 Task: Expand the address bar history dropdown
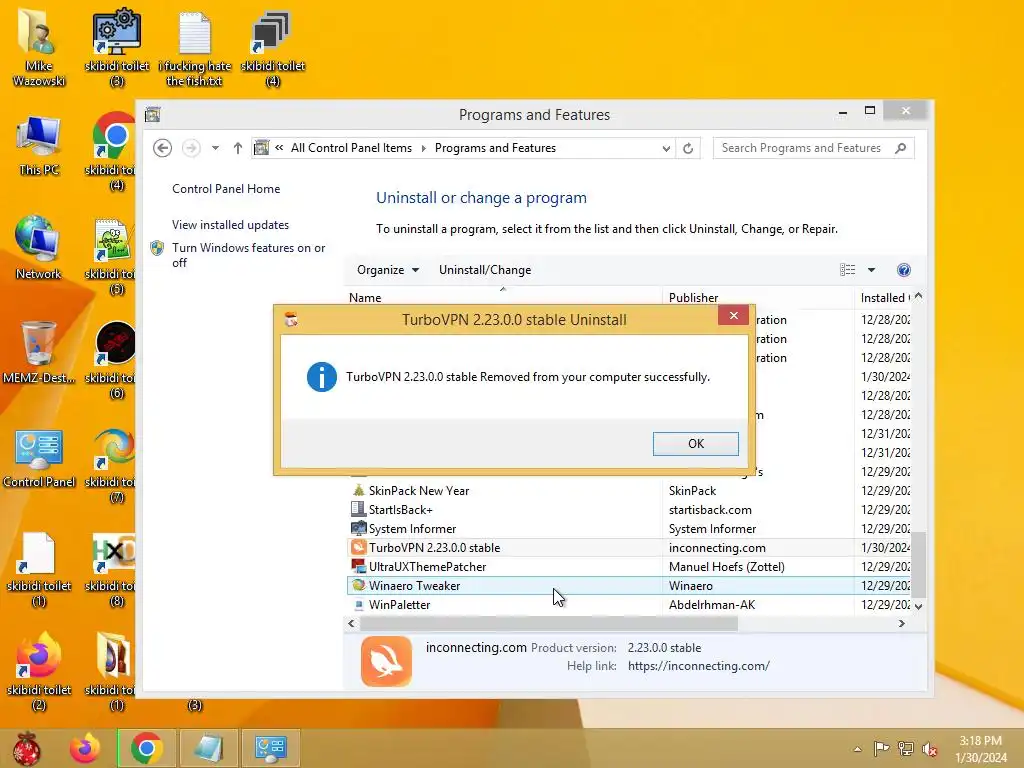(x=665, y=148)
